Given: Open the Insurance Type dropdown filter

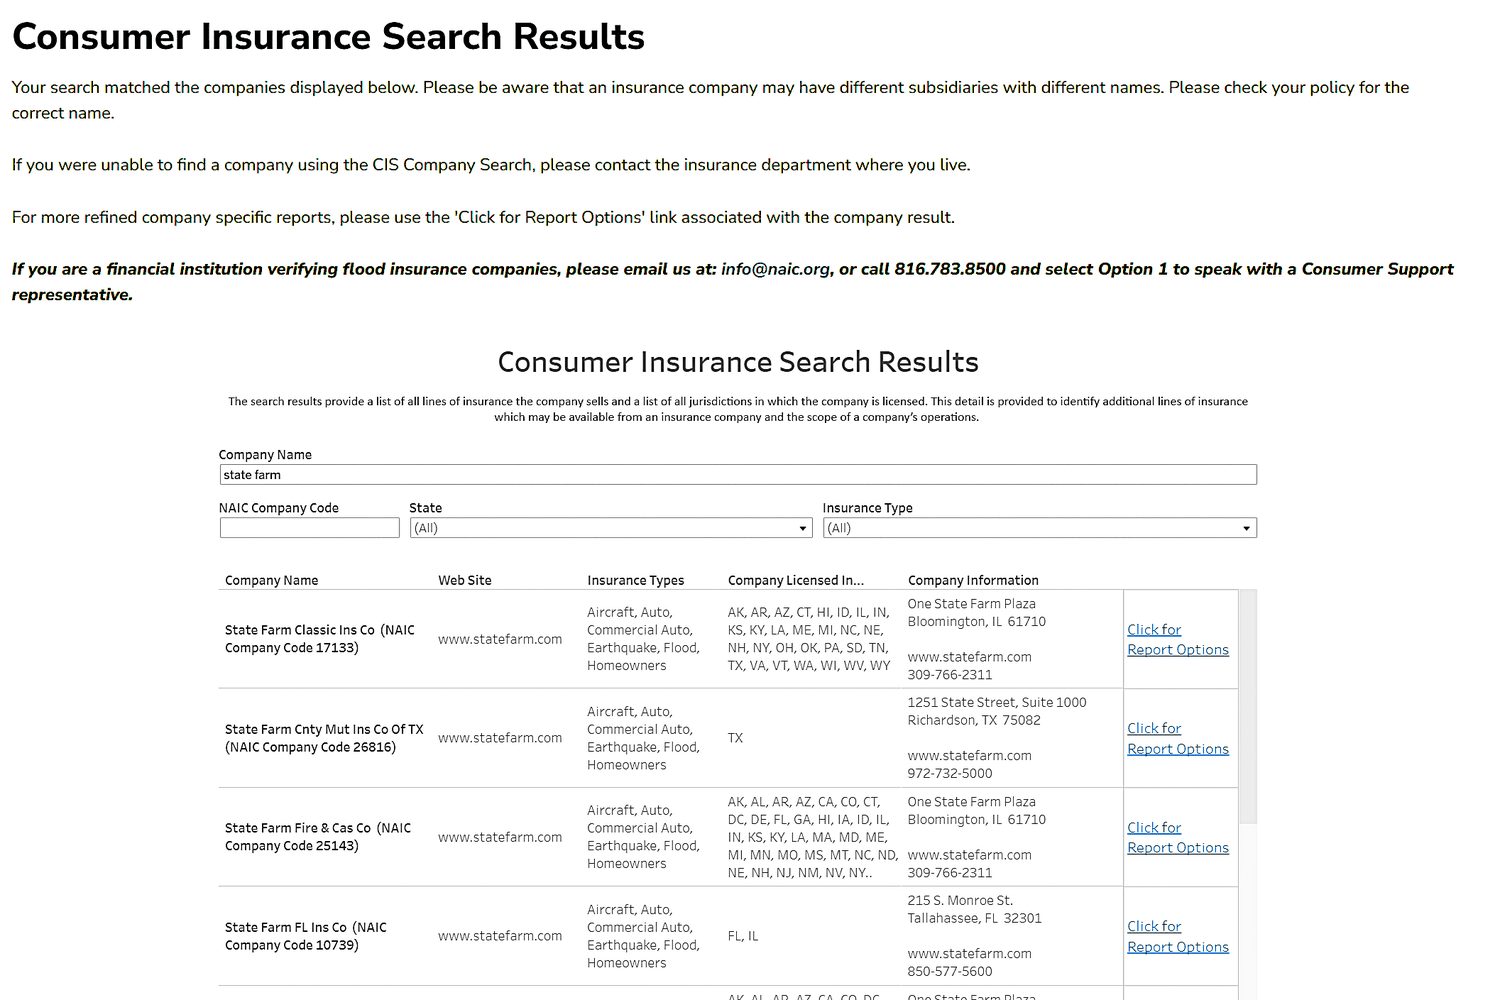Looking at the screenshot, I should [x=1040, y=528].
